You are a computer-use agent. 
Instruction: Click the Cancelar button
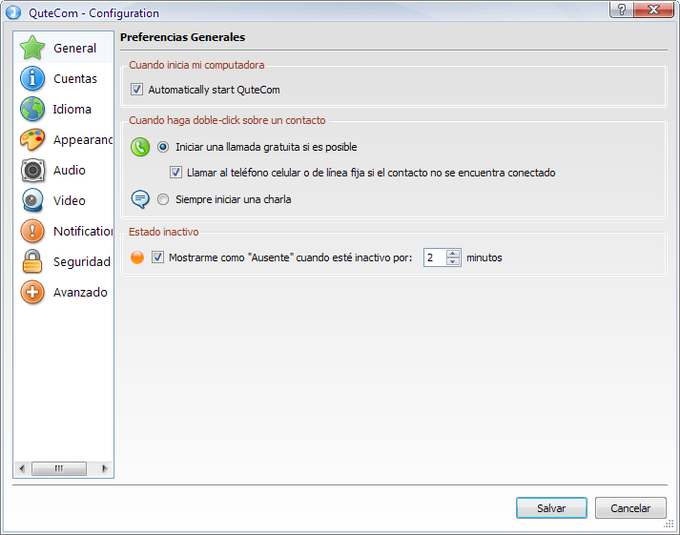630,508
